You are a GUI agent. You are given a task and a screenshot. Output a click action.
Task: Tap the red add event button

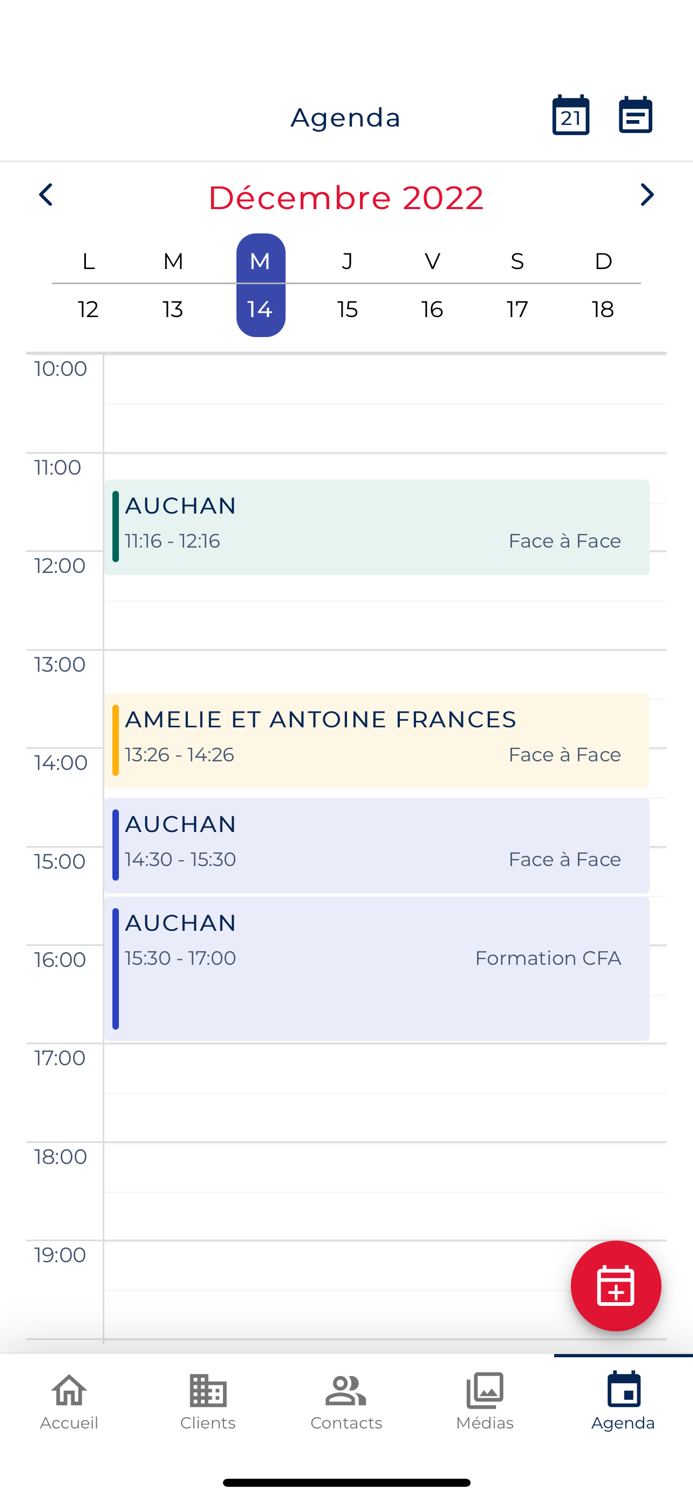coord(615,1286)
